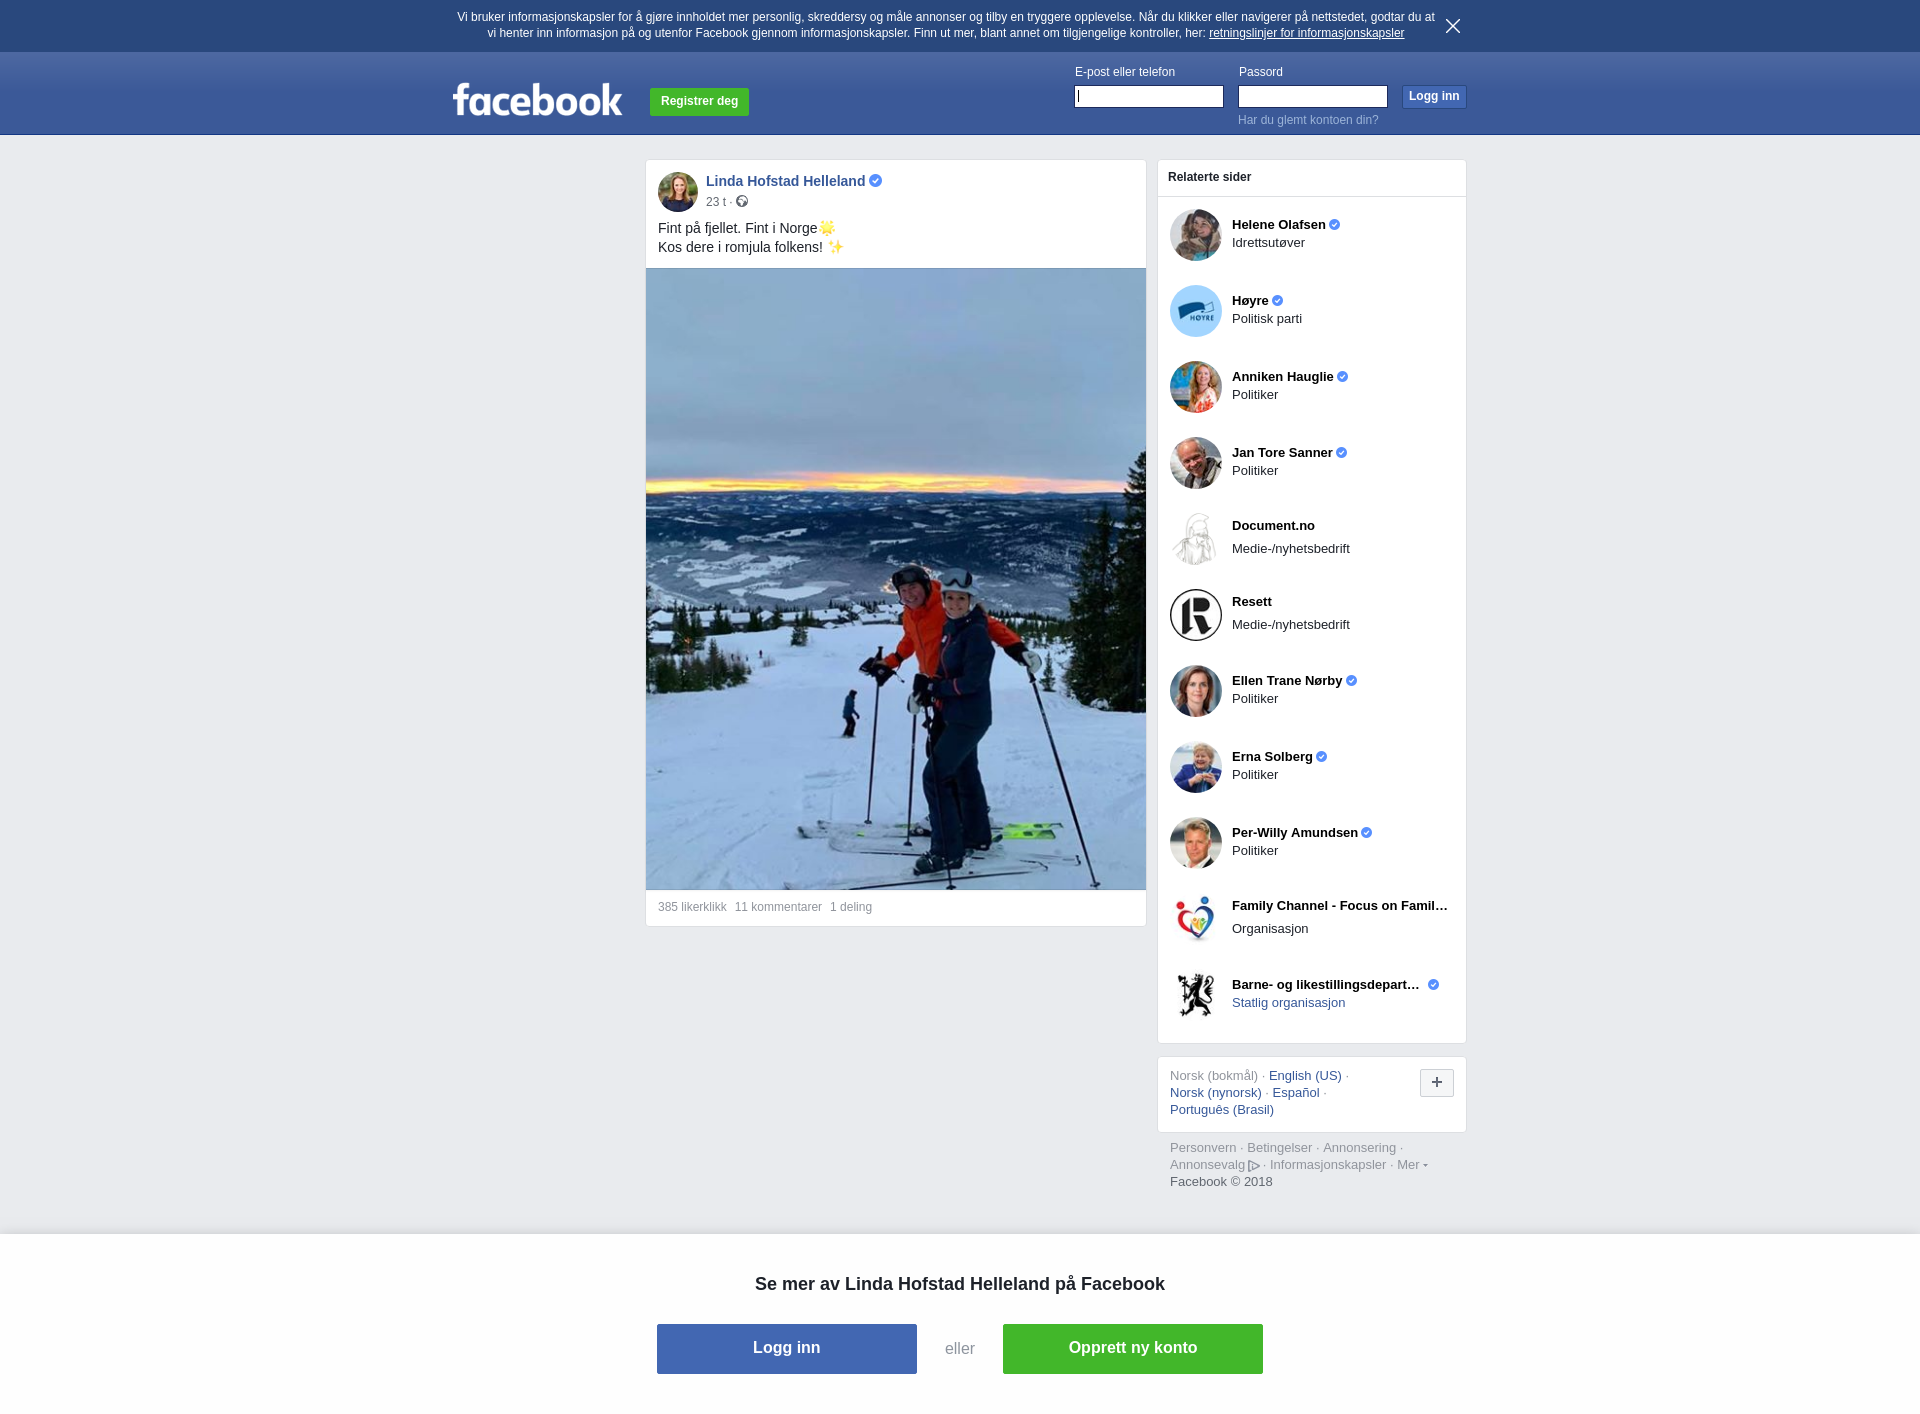The image size is (1920, 1414).
Task: Click the AdChoices triangle icon near Annonsevalg
Action: coord(1254,1166)
